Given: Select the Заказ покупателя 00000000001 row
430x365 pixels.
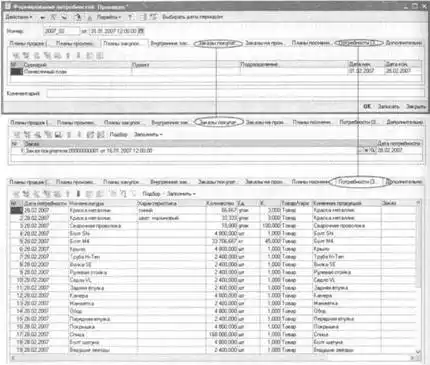Looking at the screenshot, I should click(190, 151).
